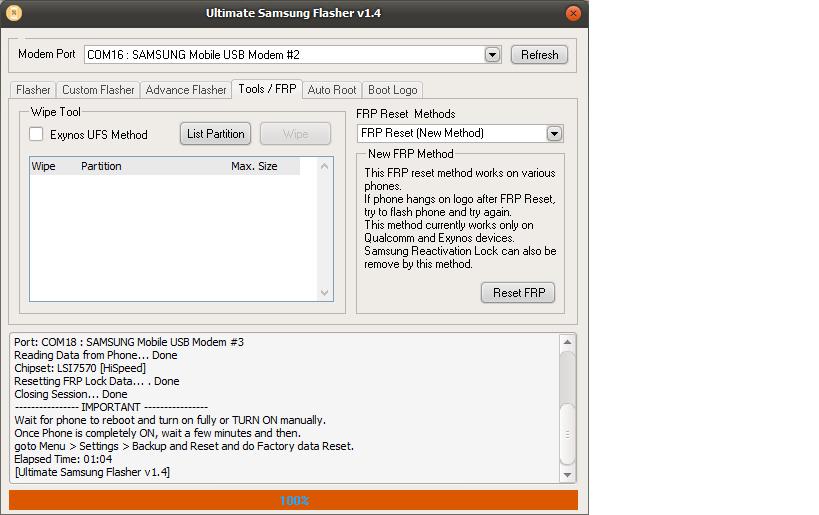
Task: Click the Max. Size column header
Action: (254, 166)
